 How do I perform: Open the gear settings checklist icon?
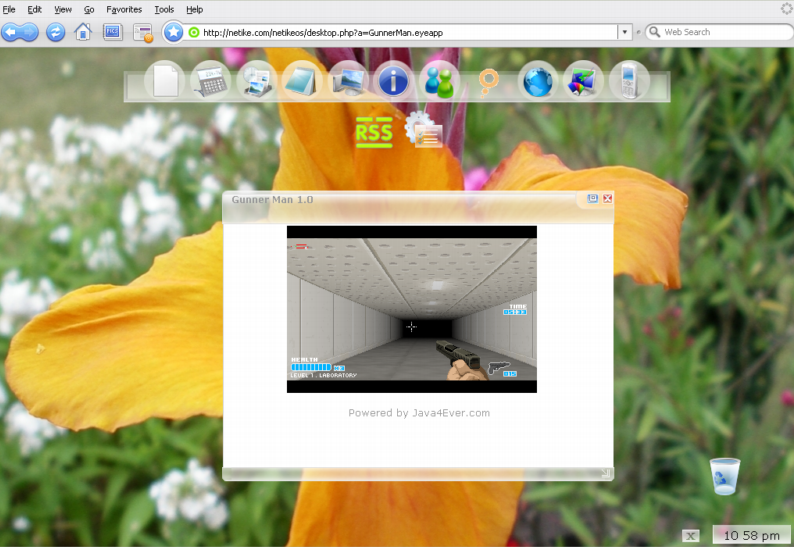point(424,130)
